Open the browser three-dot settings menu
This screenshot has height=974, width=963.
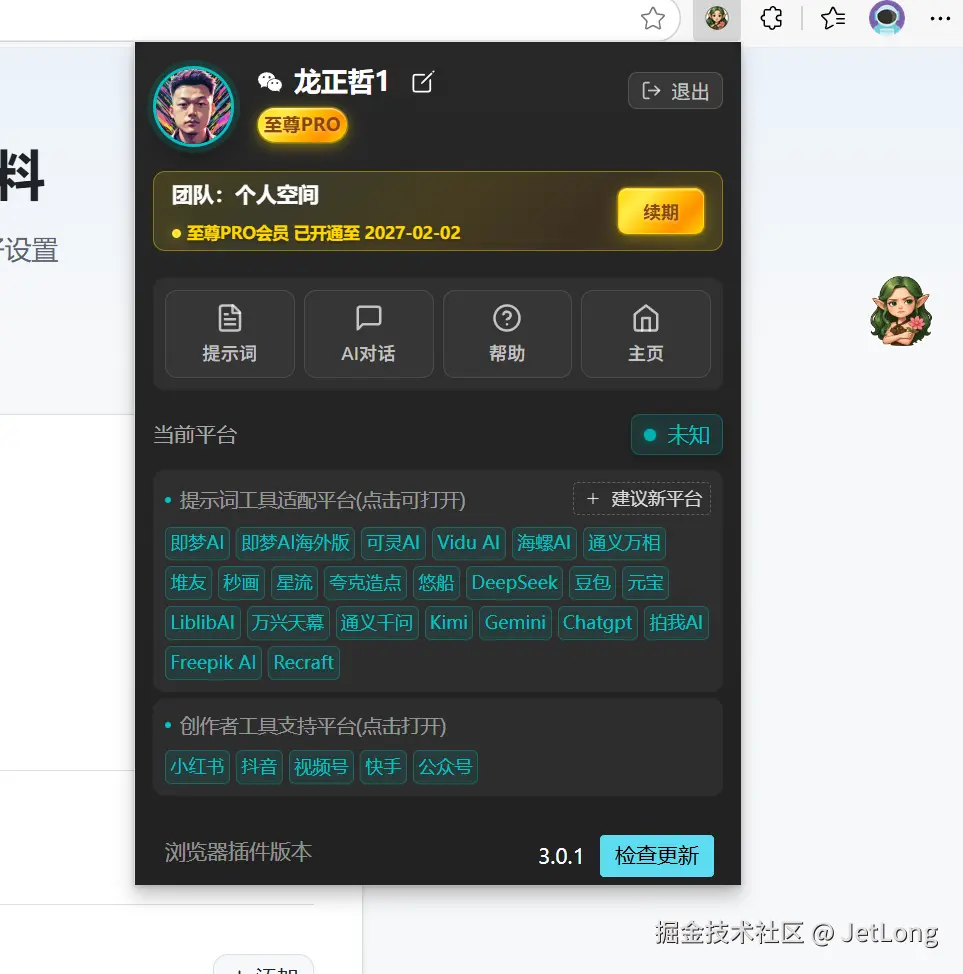pyautogui.click(x=940, y=19)
